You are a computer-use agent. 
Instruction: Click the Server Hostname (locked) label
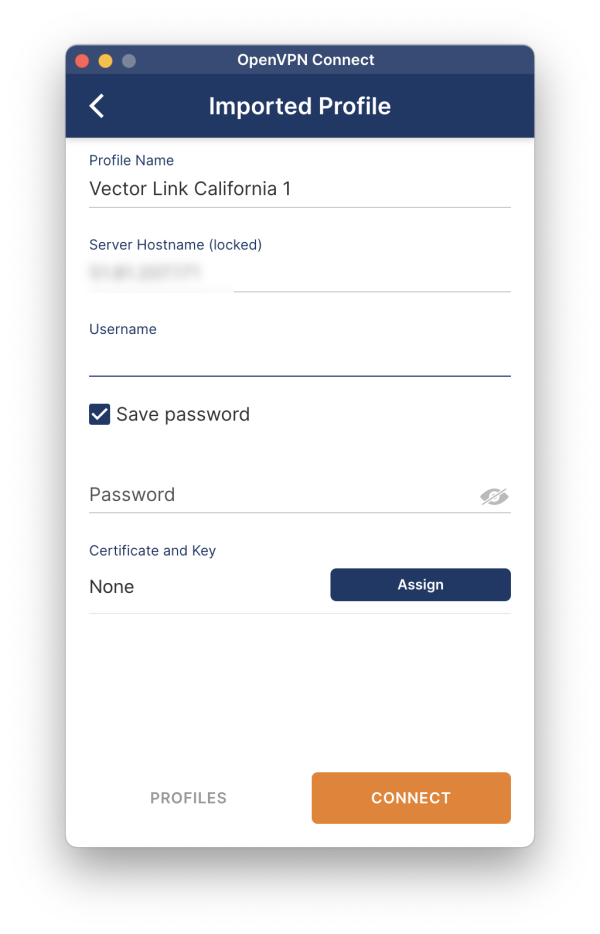click(175, 244)
